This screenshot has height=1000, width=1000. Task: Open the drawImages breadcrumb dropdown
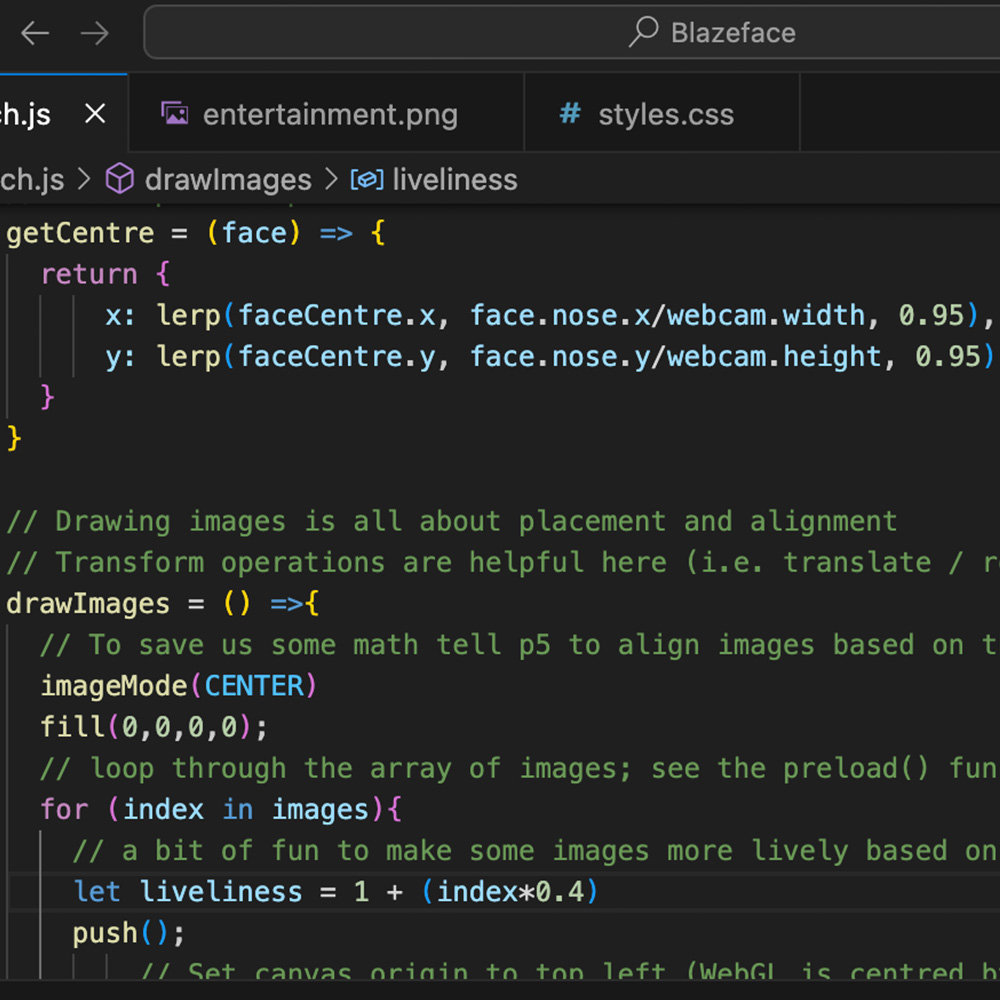coord(228,179)
